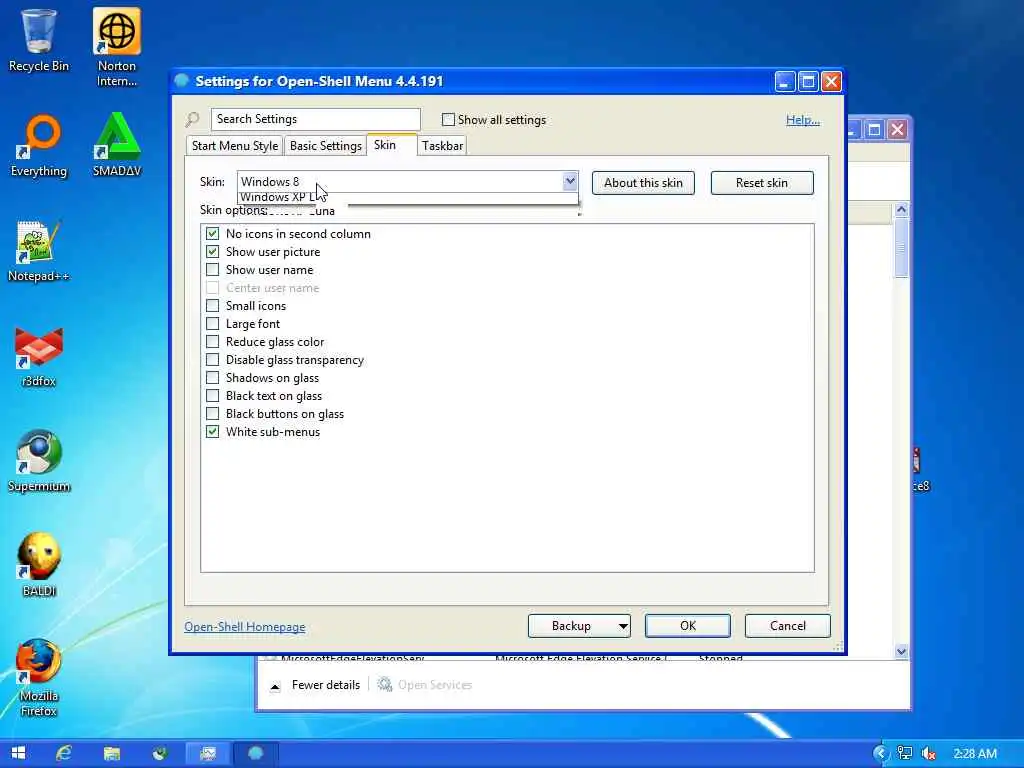Select the Open-Shell shell icon in taskbar
1024x768 pixels.
coord(159,753)
